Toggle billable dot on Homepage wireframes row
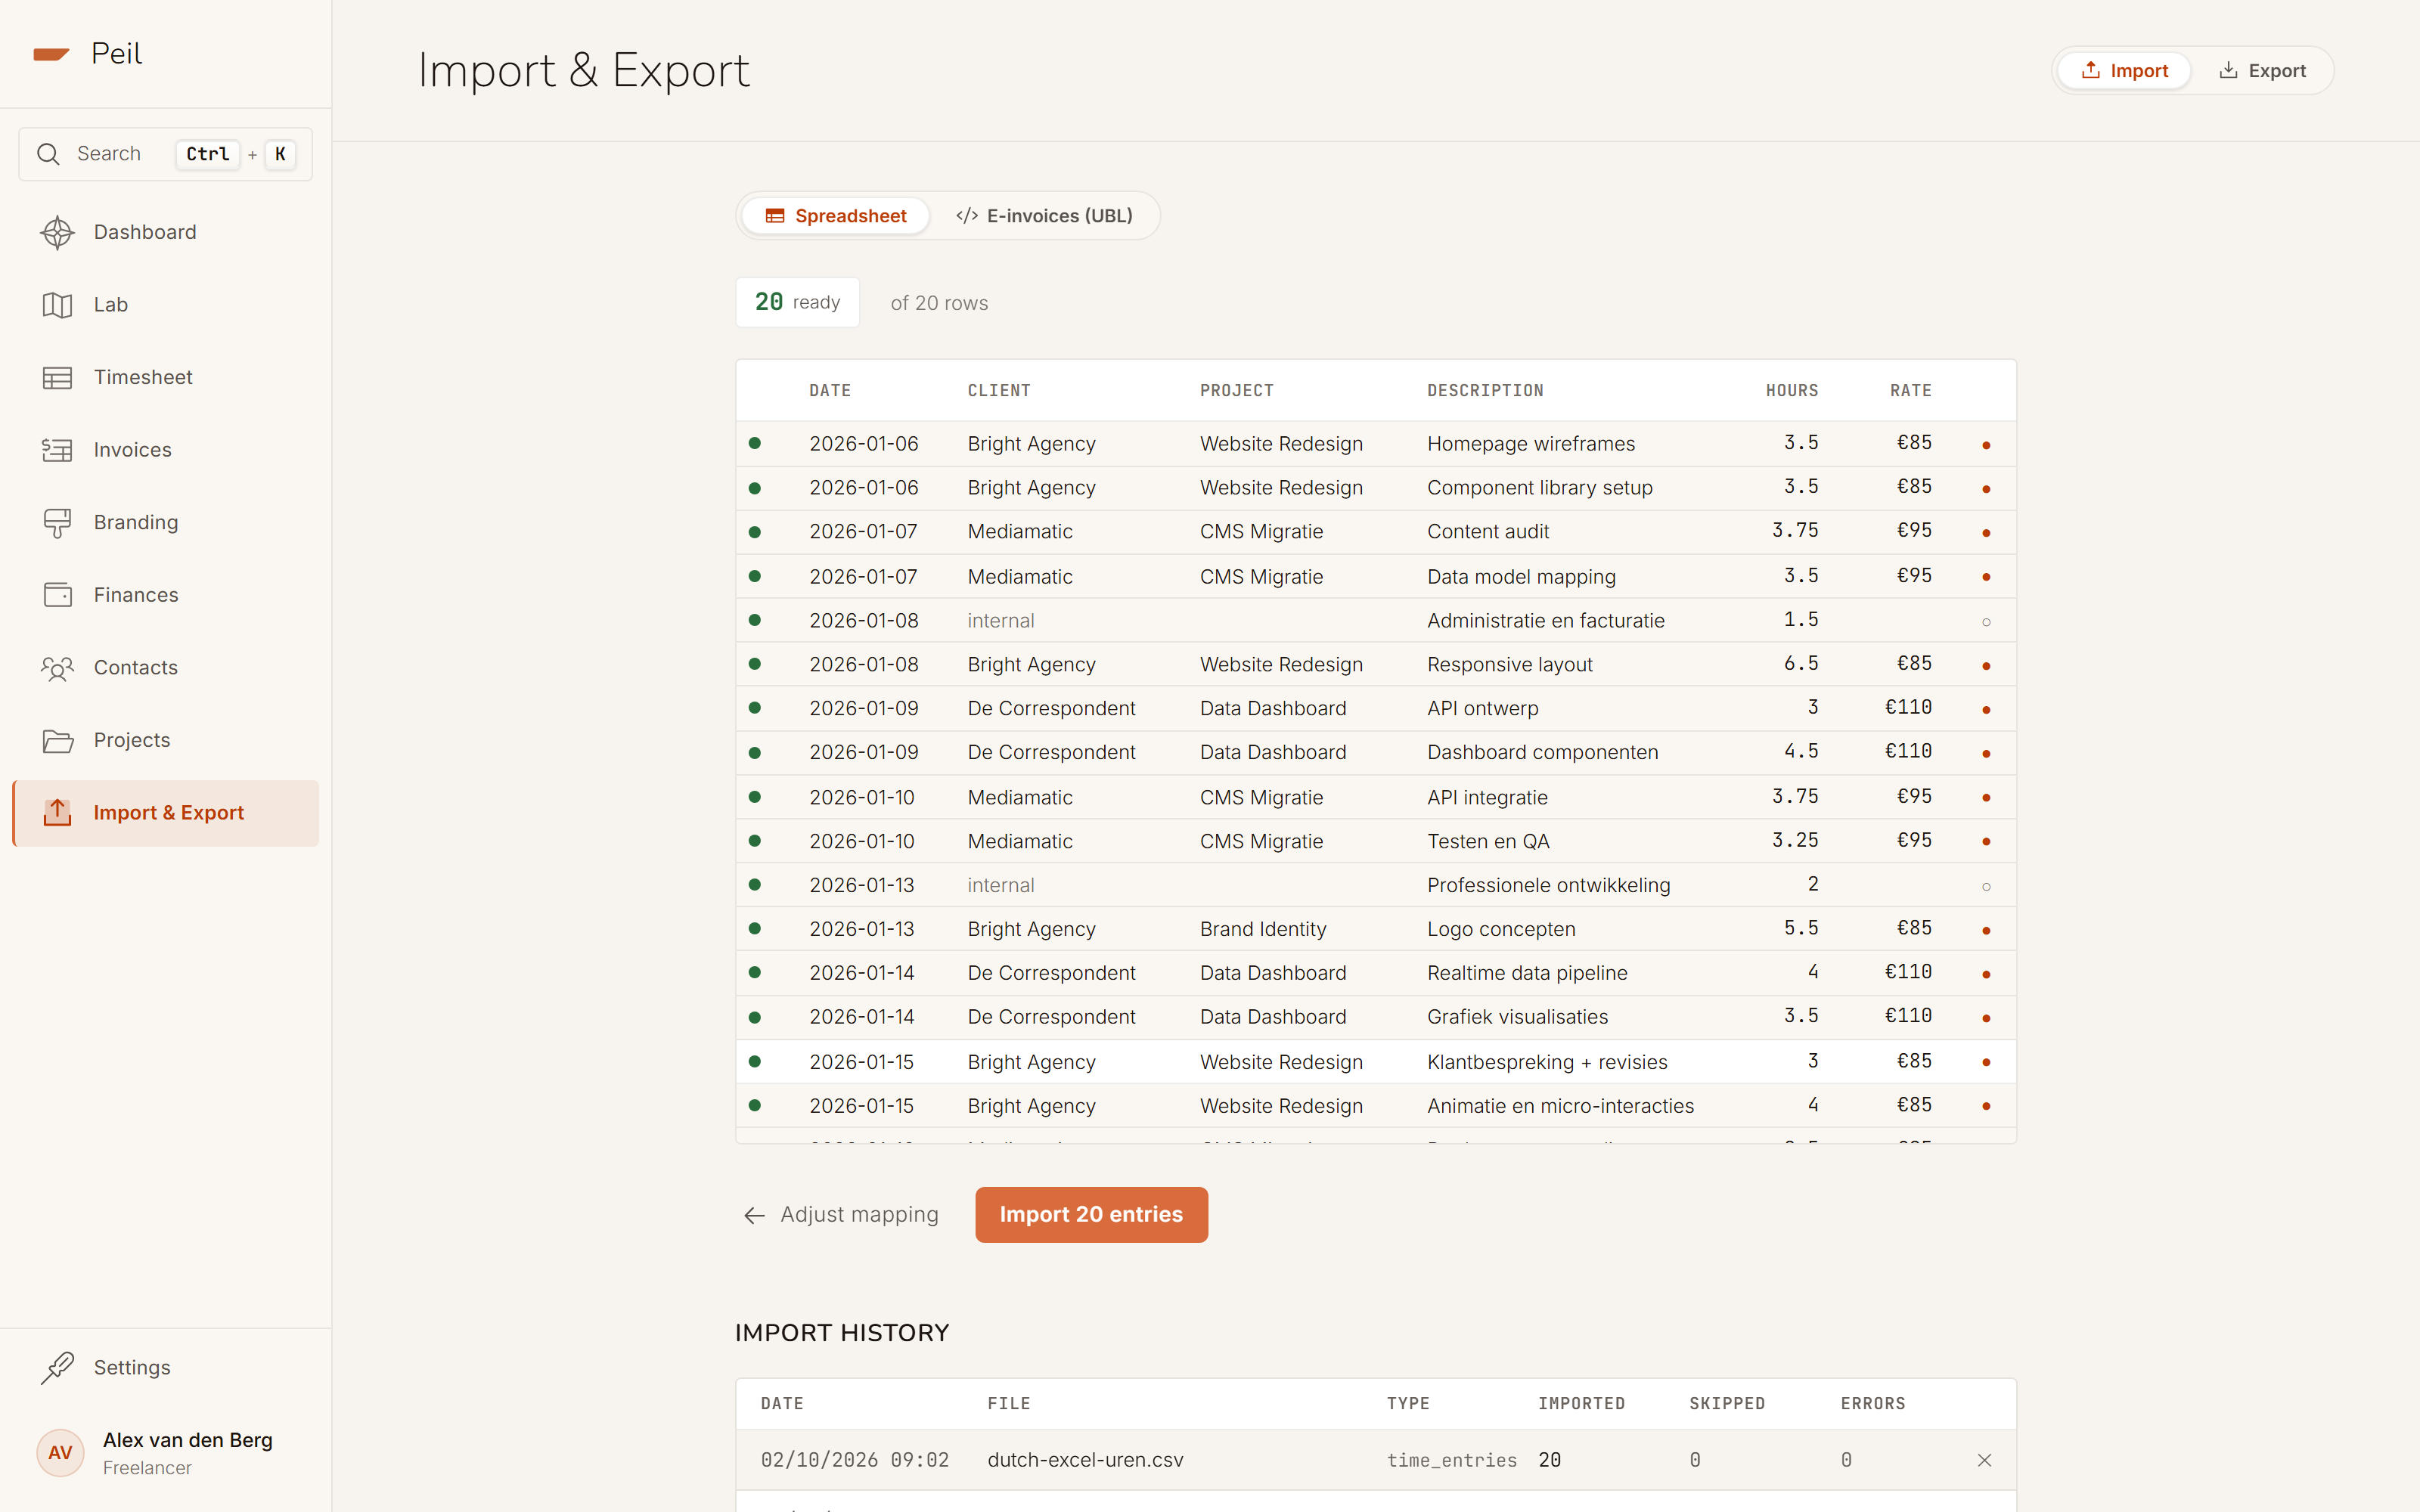Image resolution: width=2420 pixels, height=1512 pixels. coord(1986,445)
